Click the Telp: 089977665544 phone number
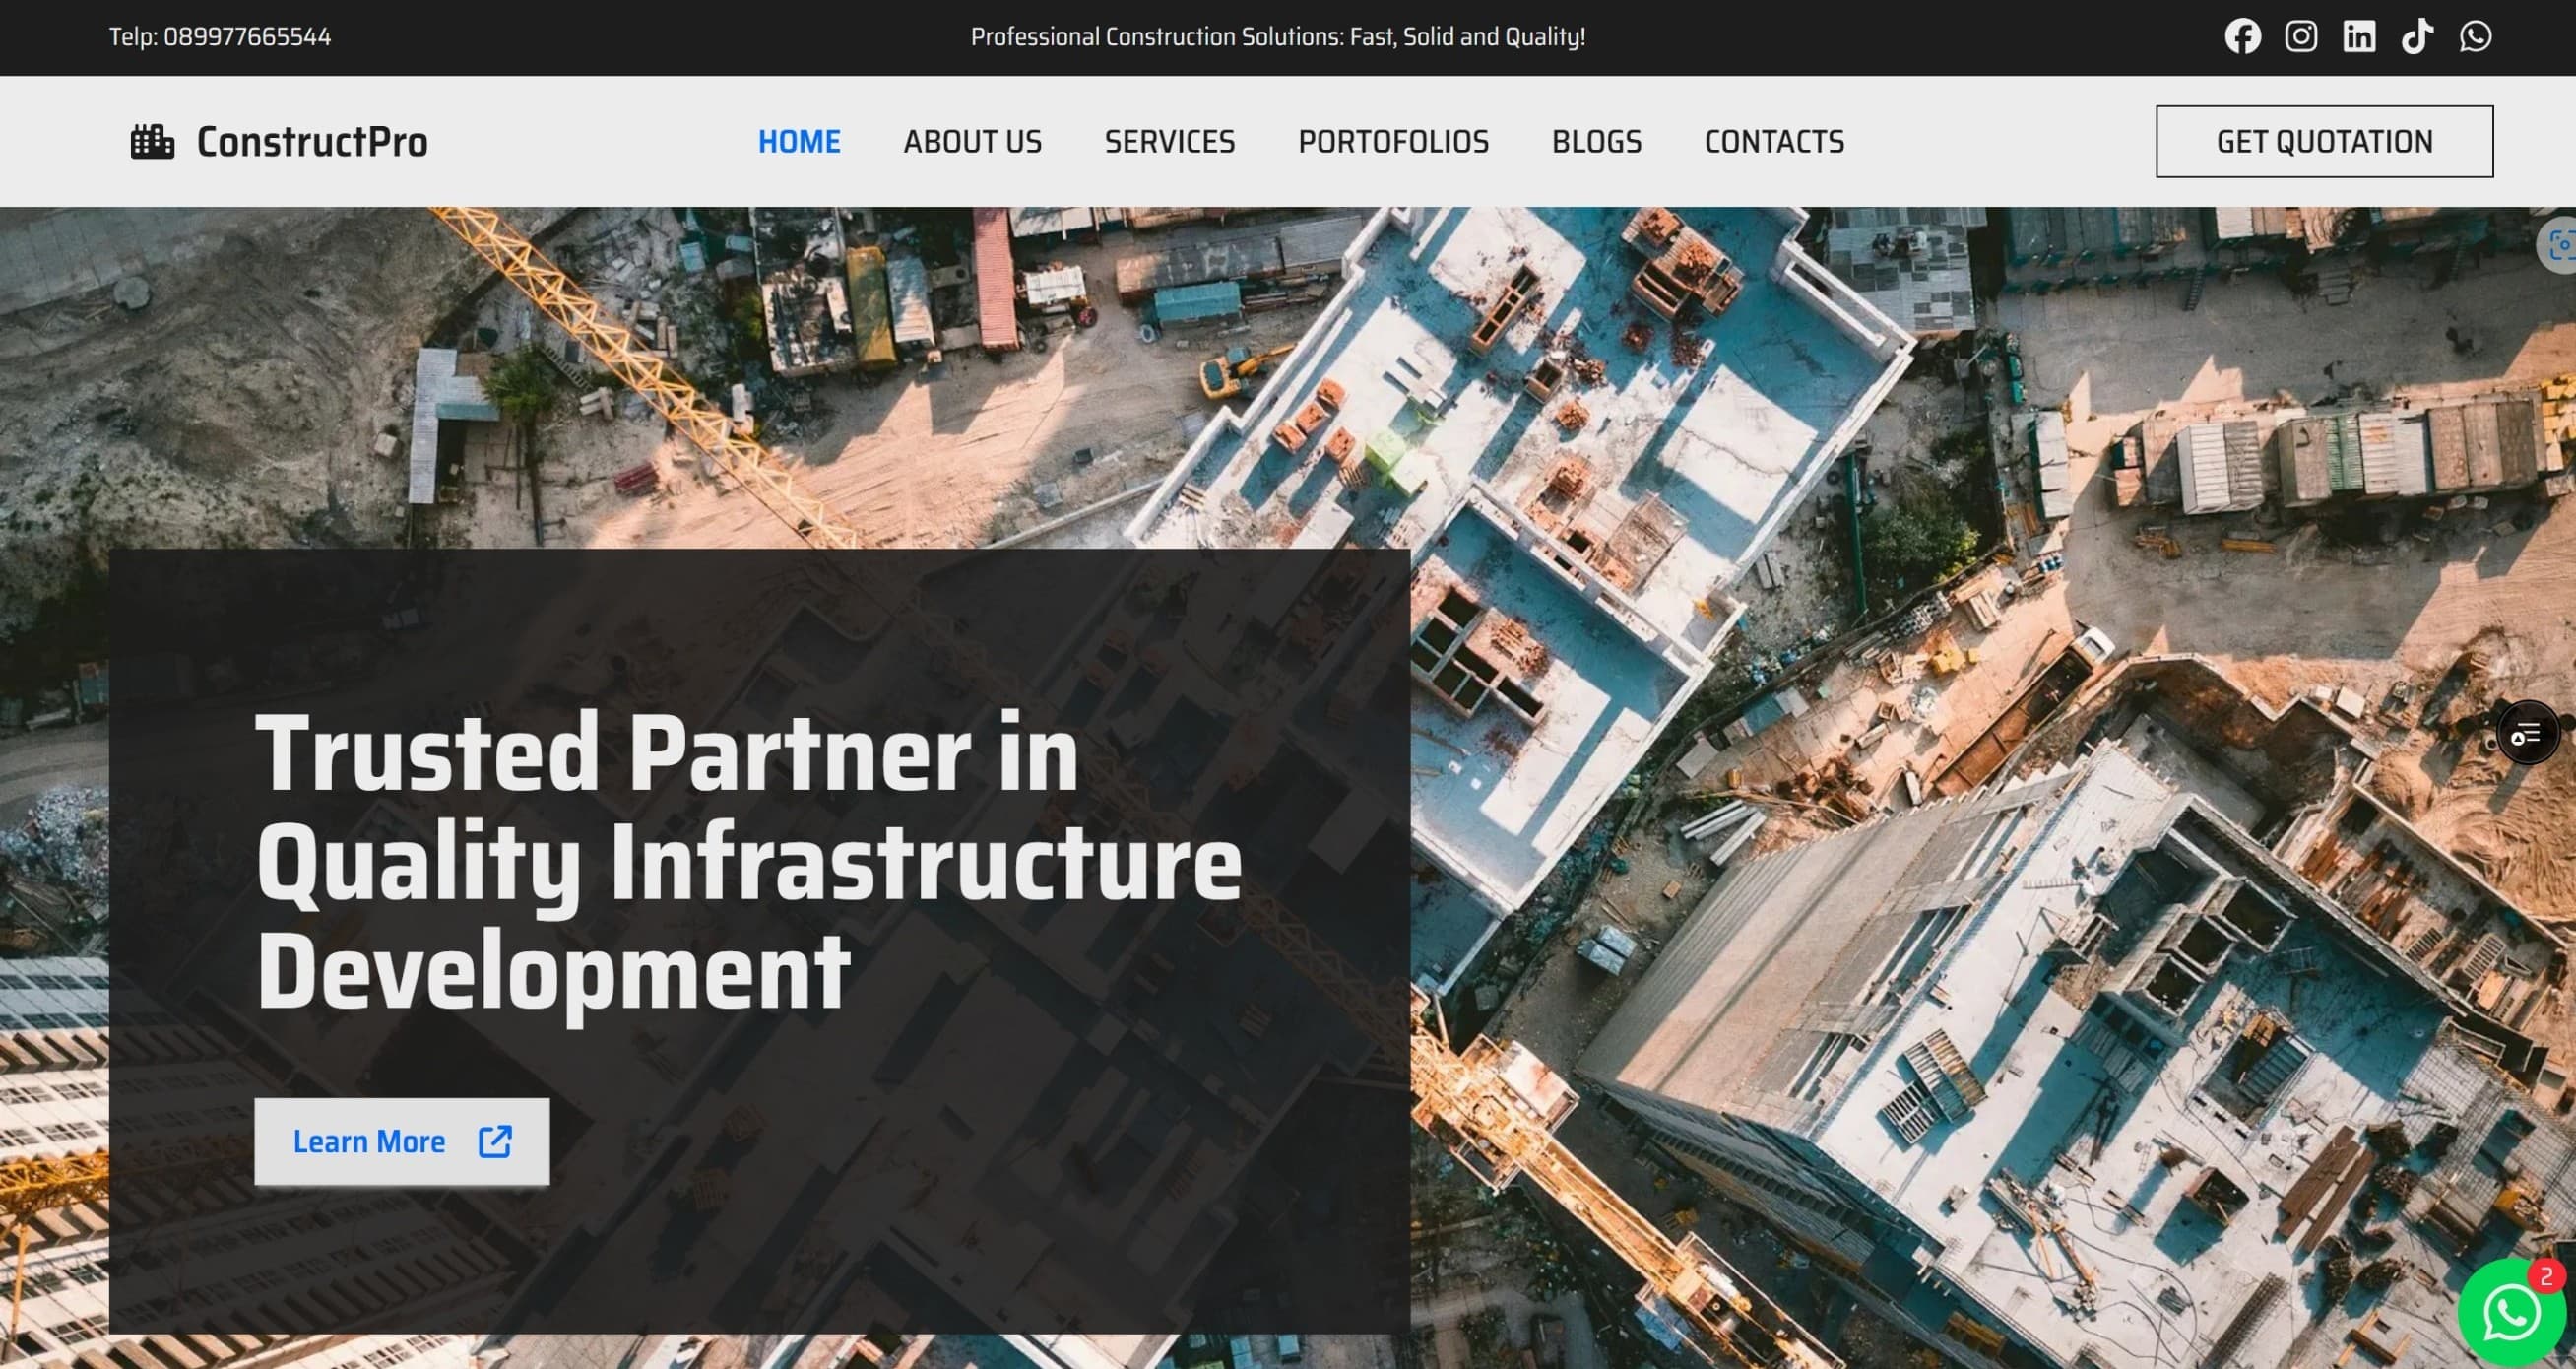 point(220,37)
